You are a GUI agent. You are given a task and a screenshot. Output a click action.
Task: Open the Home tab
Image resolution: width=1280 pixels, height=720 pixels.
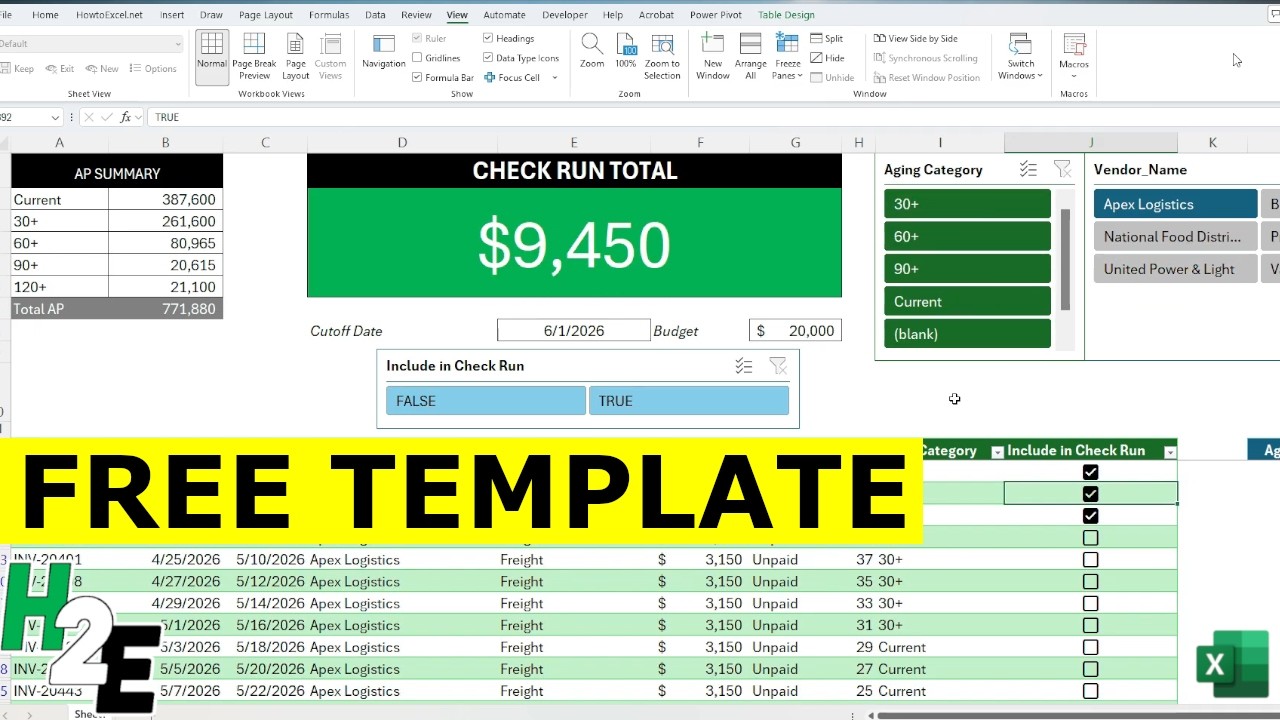pos(45,15)
